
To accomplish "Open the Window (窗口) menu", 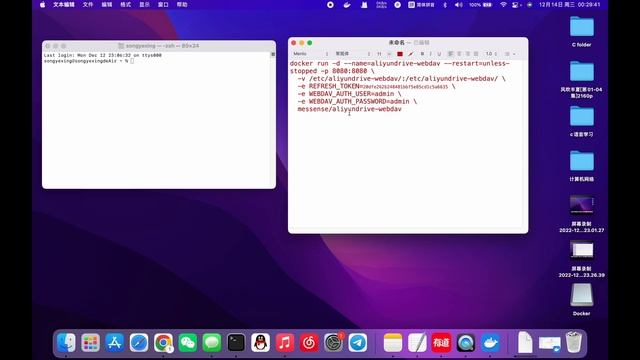I will [x=163, y=4].
